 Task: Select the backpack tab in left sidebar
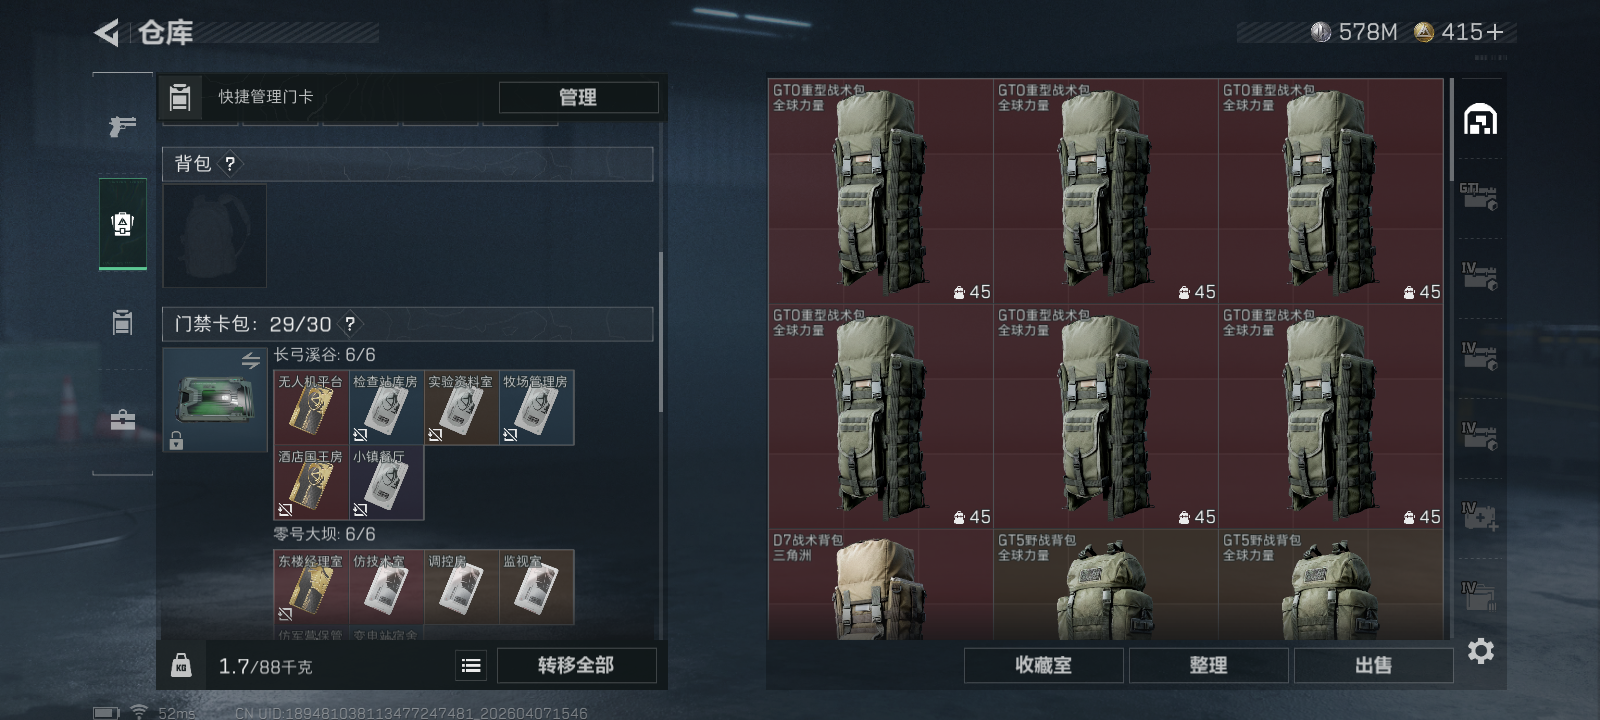click(123, 224)
